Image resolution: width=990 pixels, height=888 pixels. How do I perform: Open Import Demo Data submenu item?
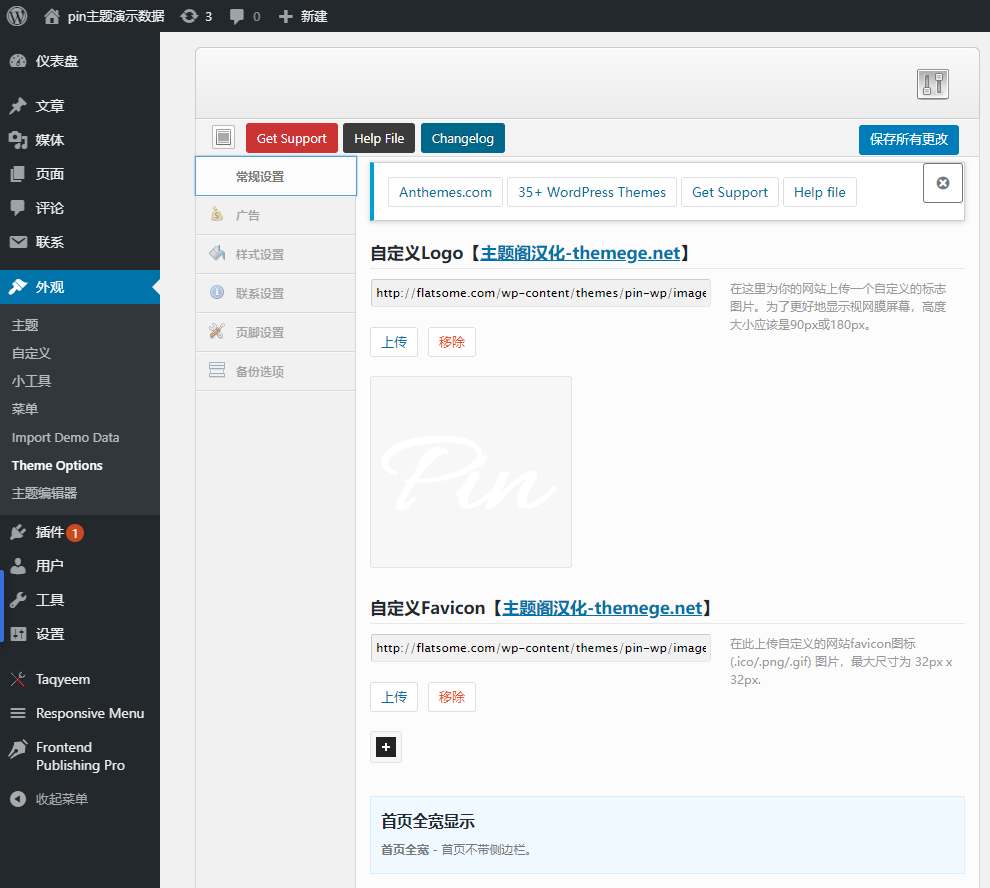(x=65, y=438)
